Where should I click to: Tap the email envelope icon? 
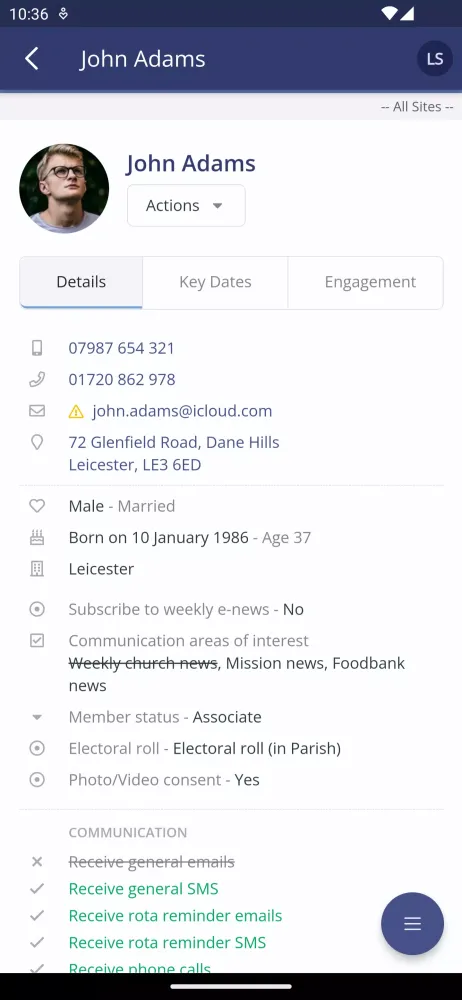click(37, 411)
